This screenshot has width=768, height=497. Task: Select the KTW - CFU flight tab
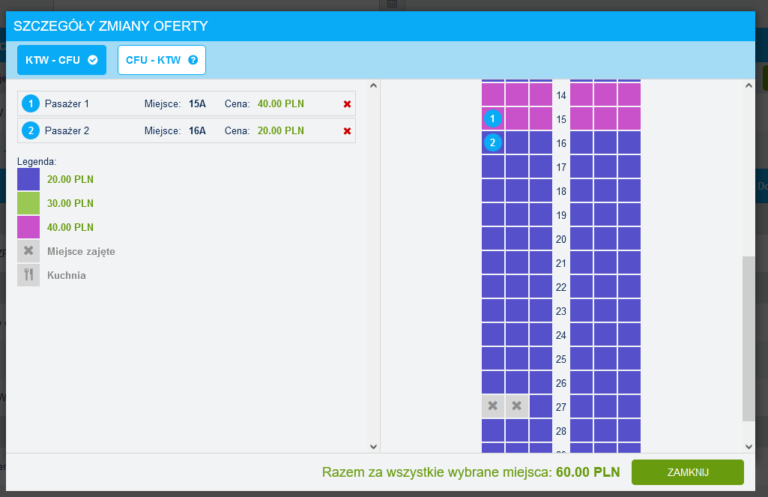tap(61, 60)
